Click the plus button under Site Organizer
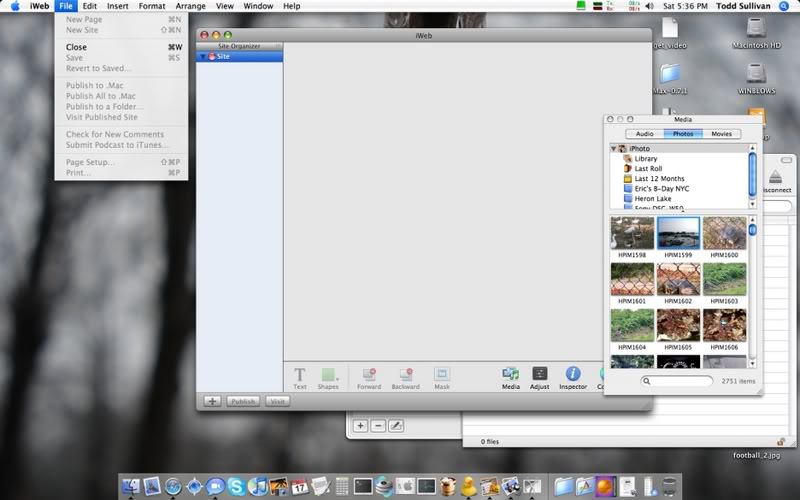The width and height of the screenshot is (800, 500). point(212,402)
